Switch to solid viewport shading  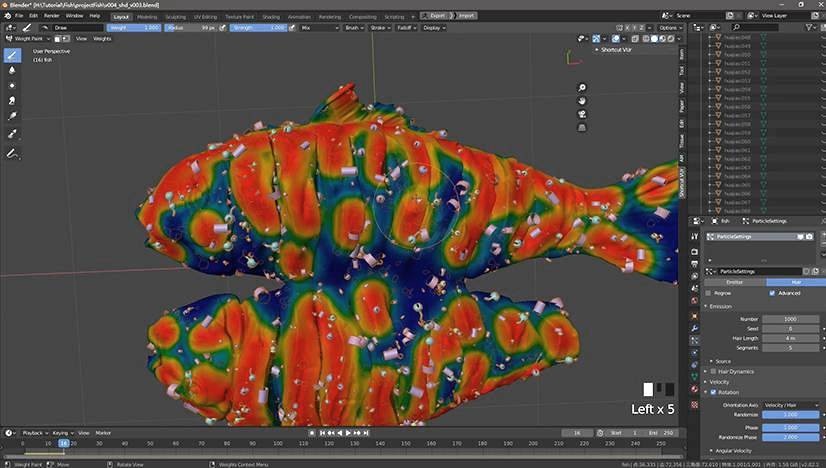coord(654,38)
